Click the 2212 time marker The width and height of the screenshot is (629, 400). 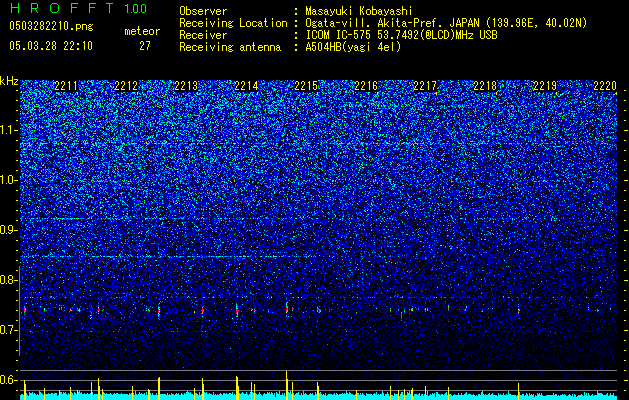(126, 86)
